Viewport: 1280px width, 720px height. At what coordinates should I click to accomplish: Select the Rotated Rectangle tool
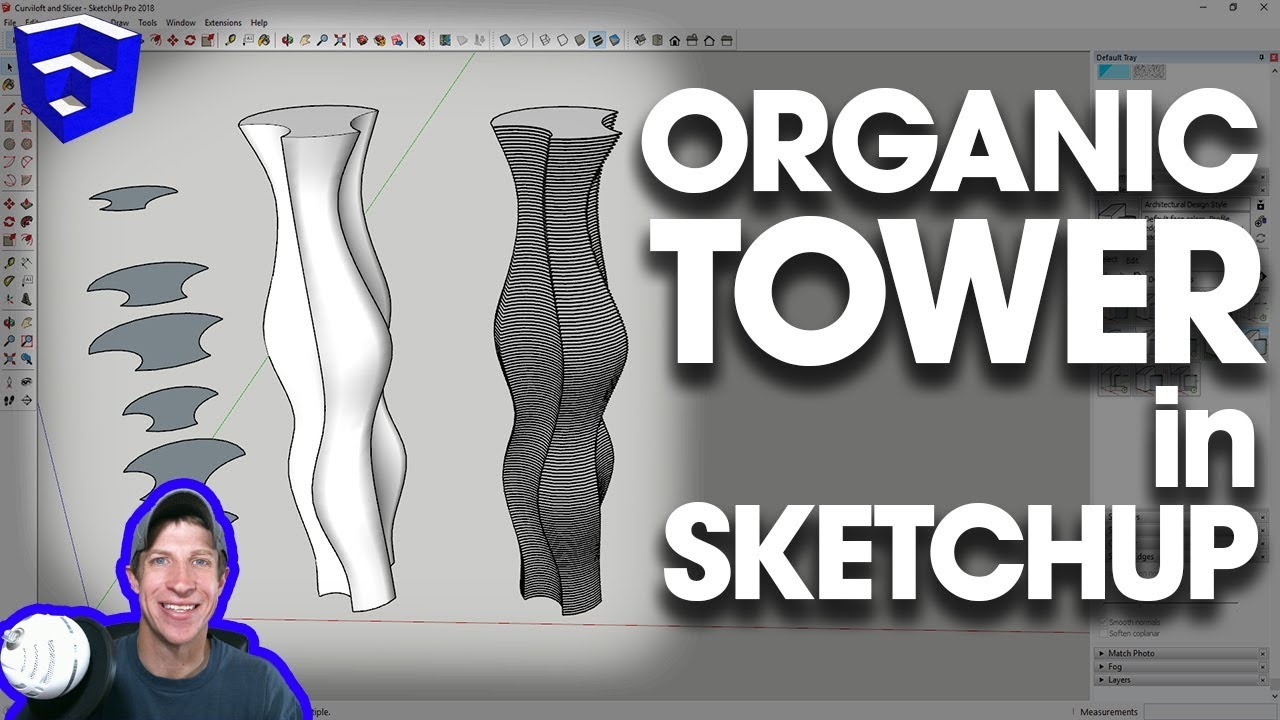[27, 126]
